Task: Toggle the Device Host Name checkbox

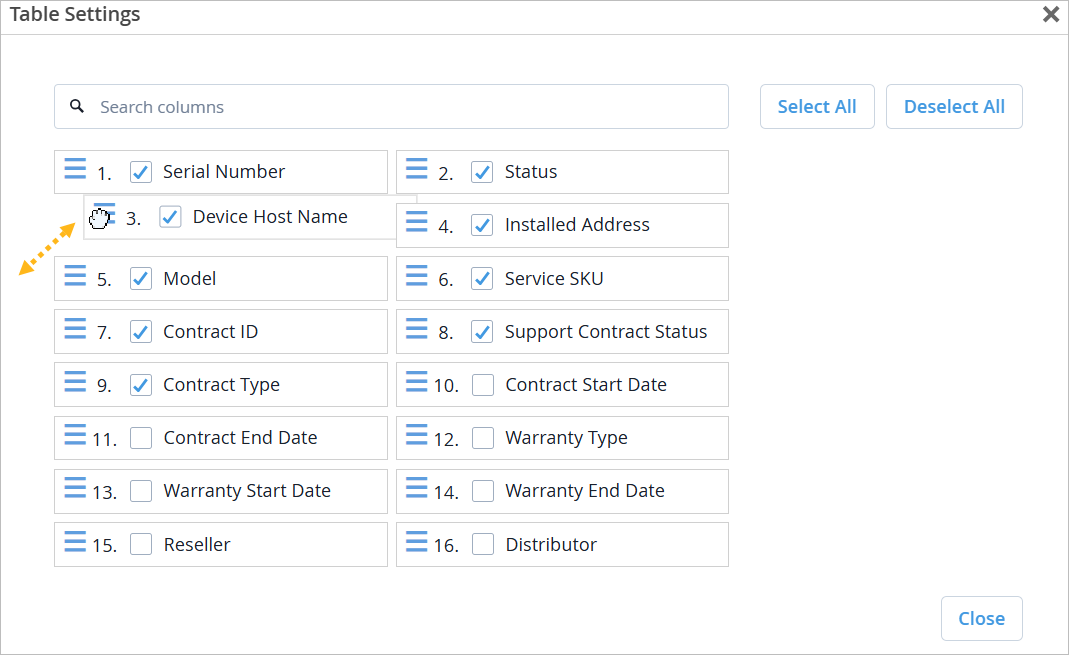Action: [x=170, y=217]
